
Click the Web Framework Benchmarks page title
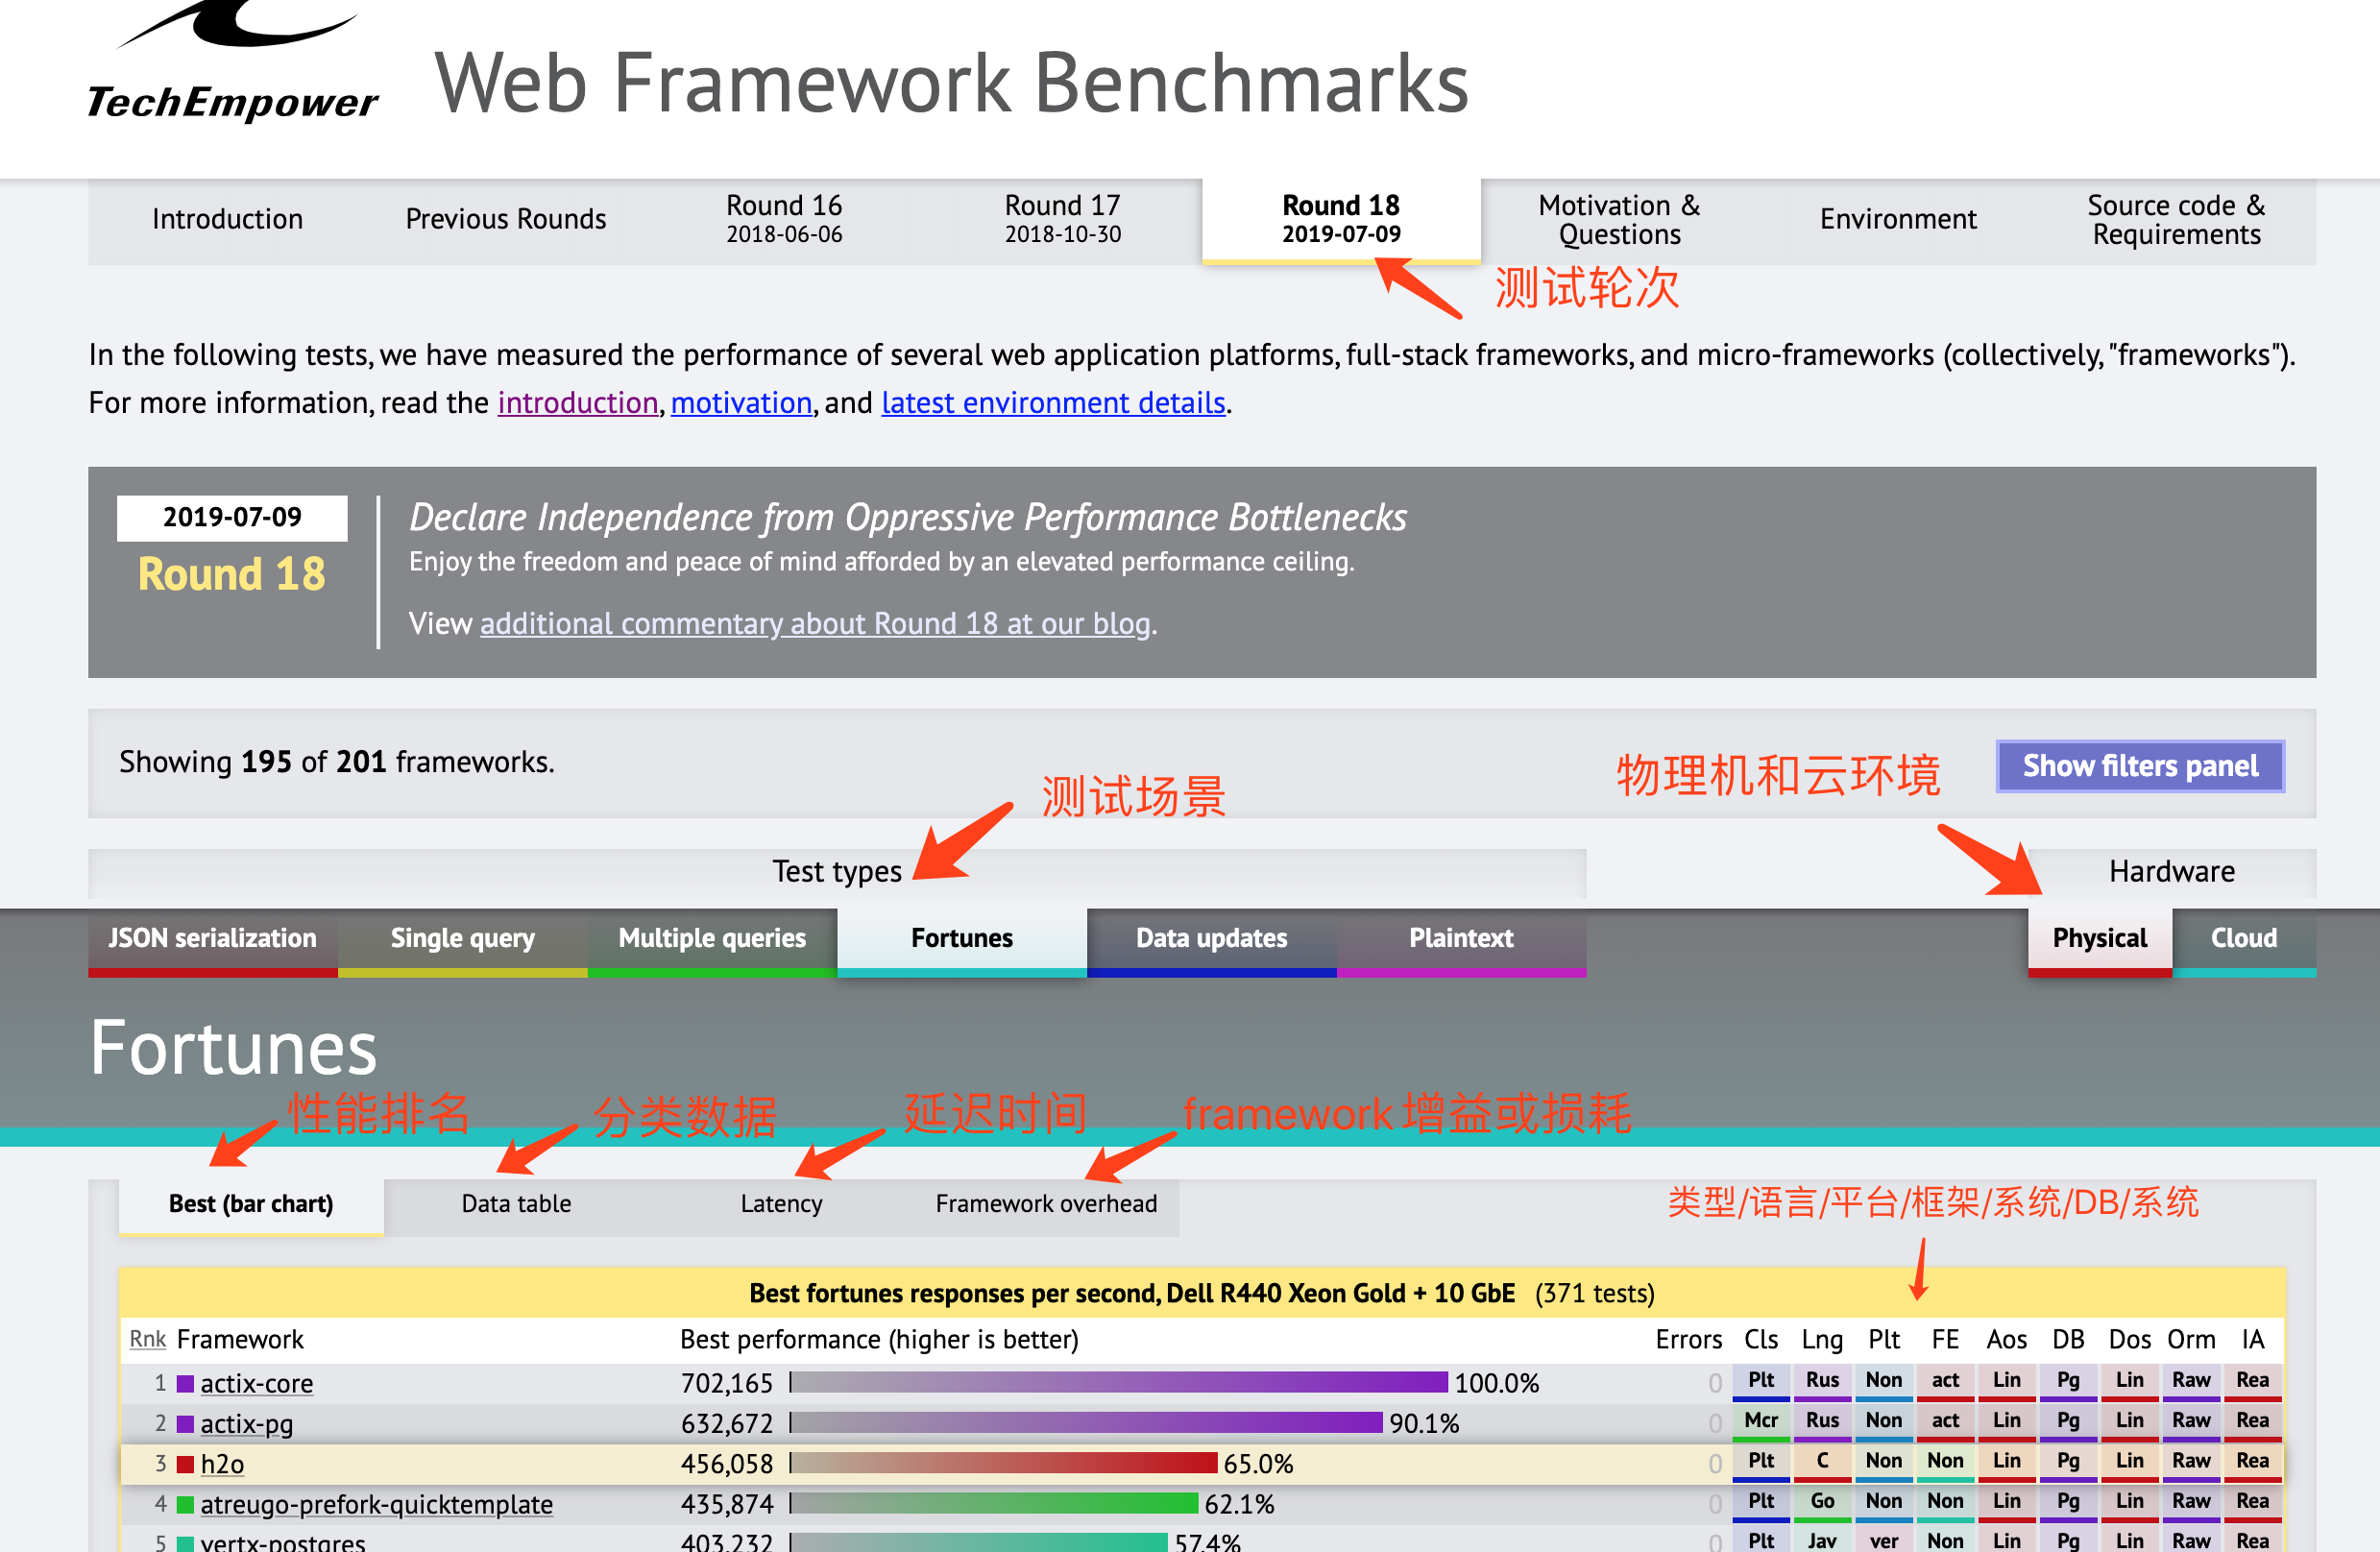951,84
